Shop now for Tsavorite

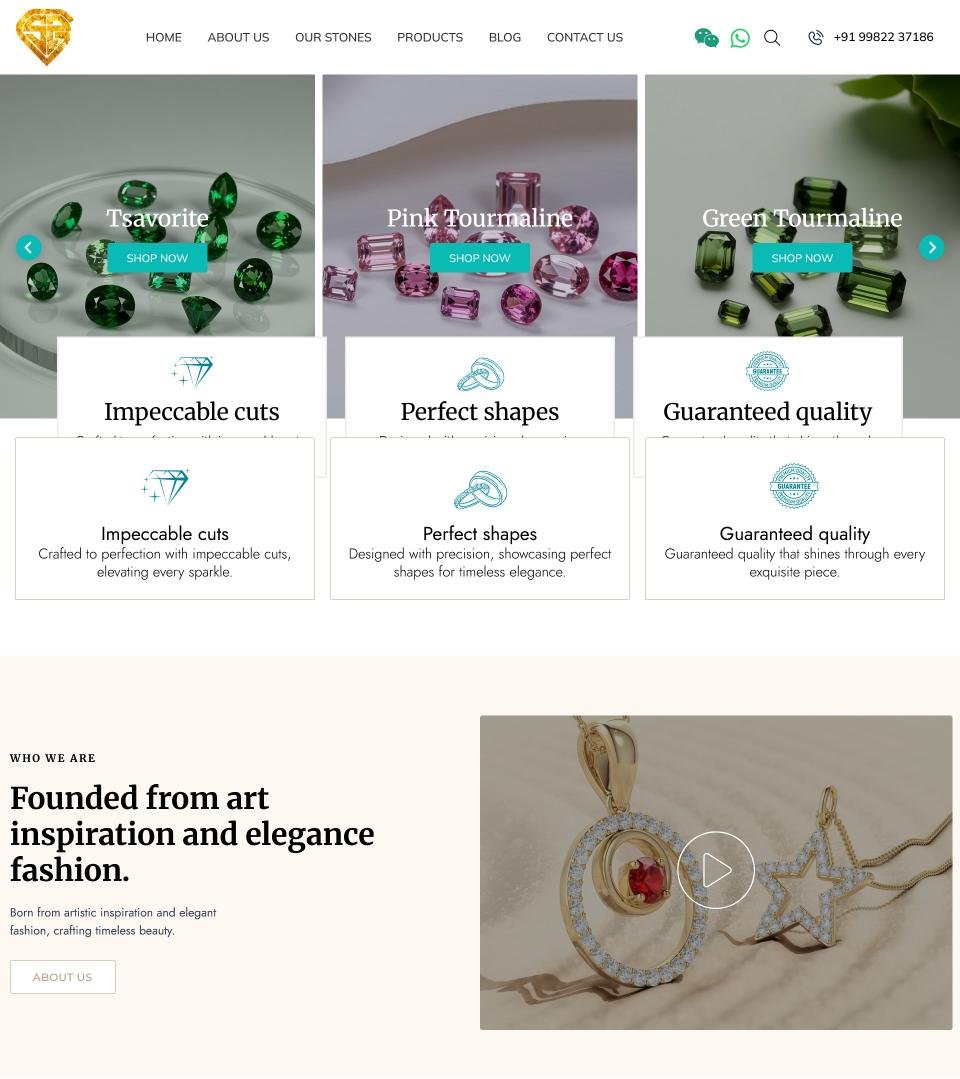[157, 258]
